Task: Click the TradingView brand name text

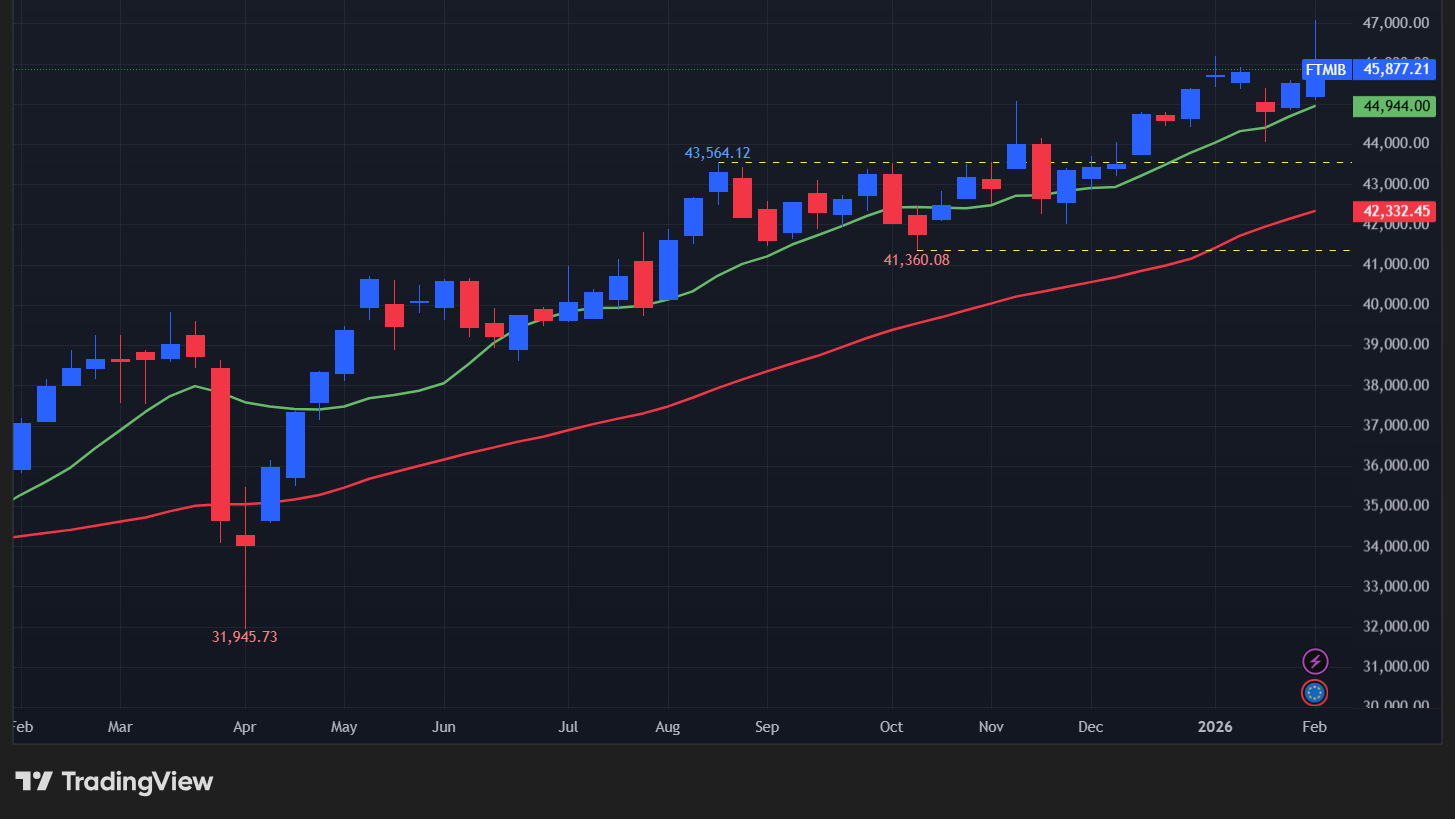Action: 137,781
